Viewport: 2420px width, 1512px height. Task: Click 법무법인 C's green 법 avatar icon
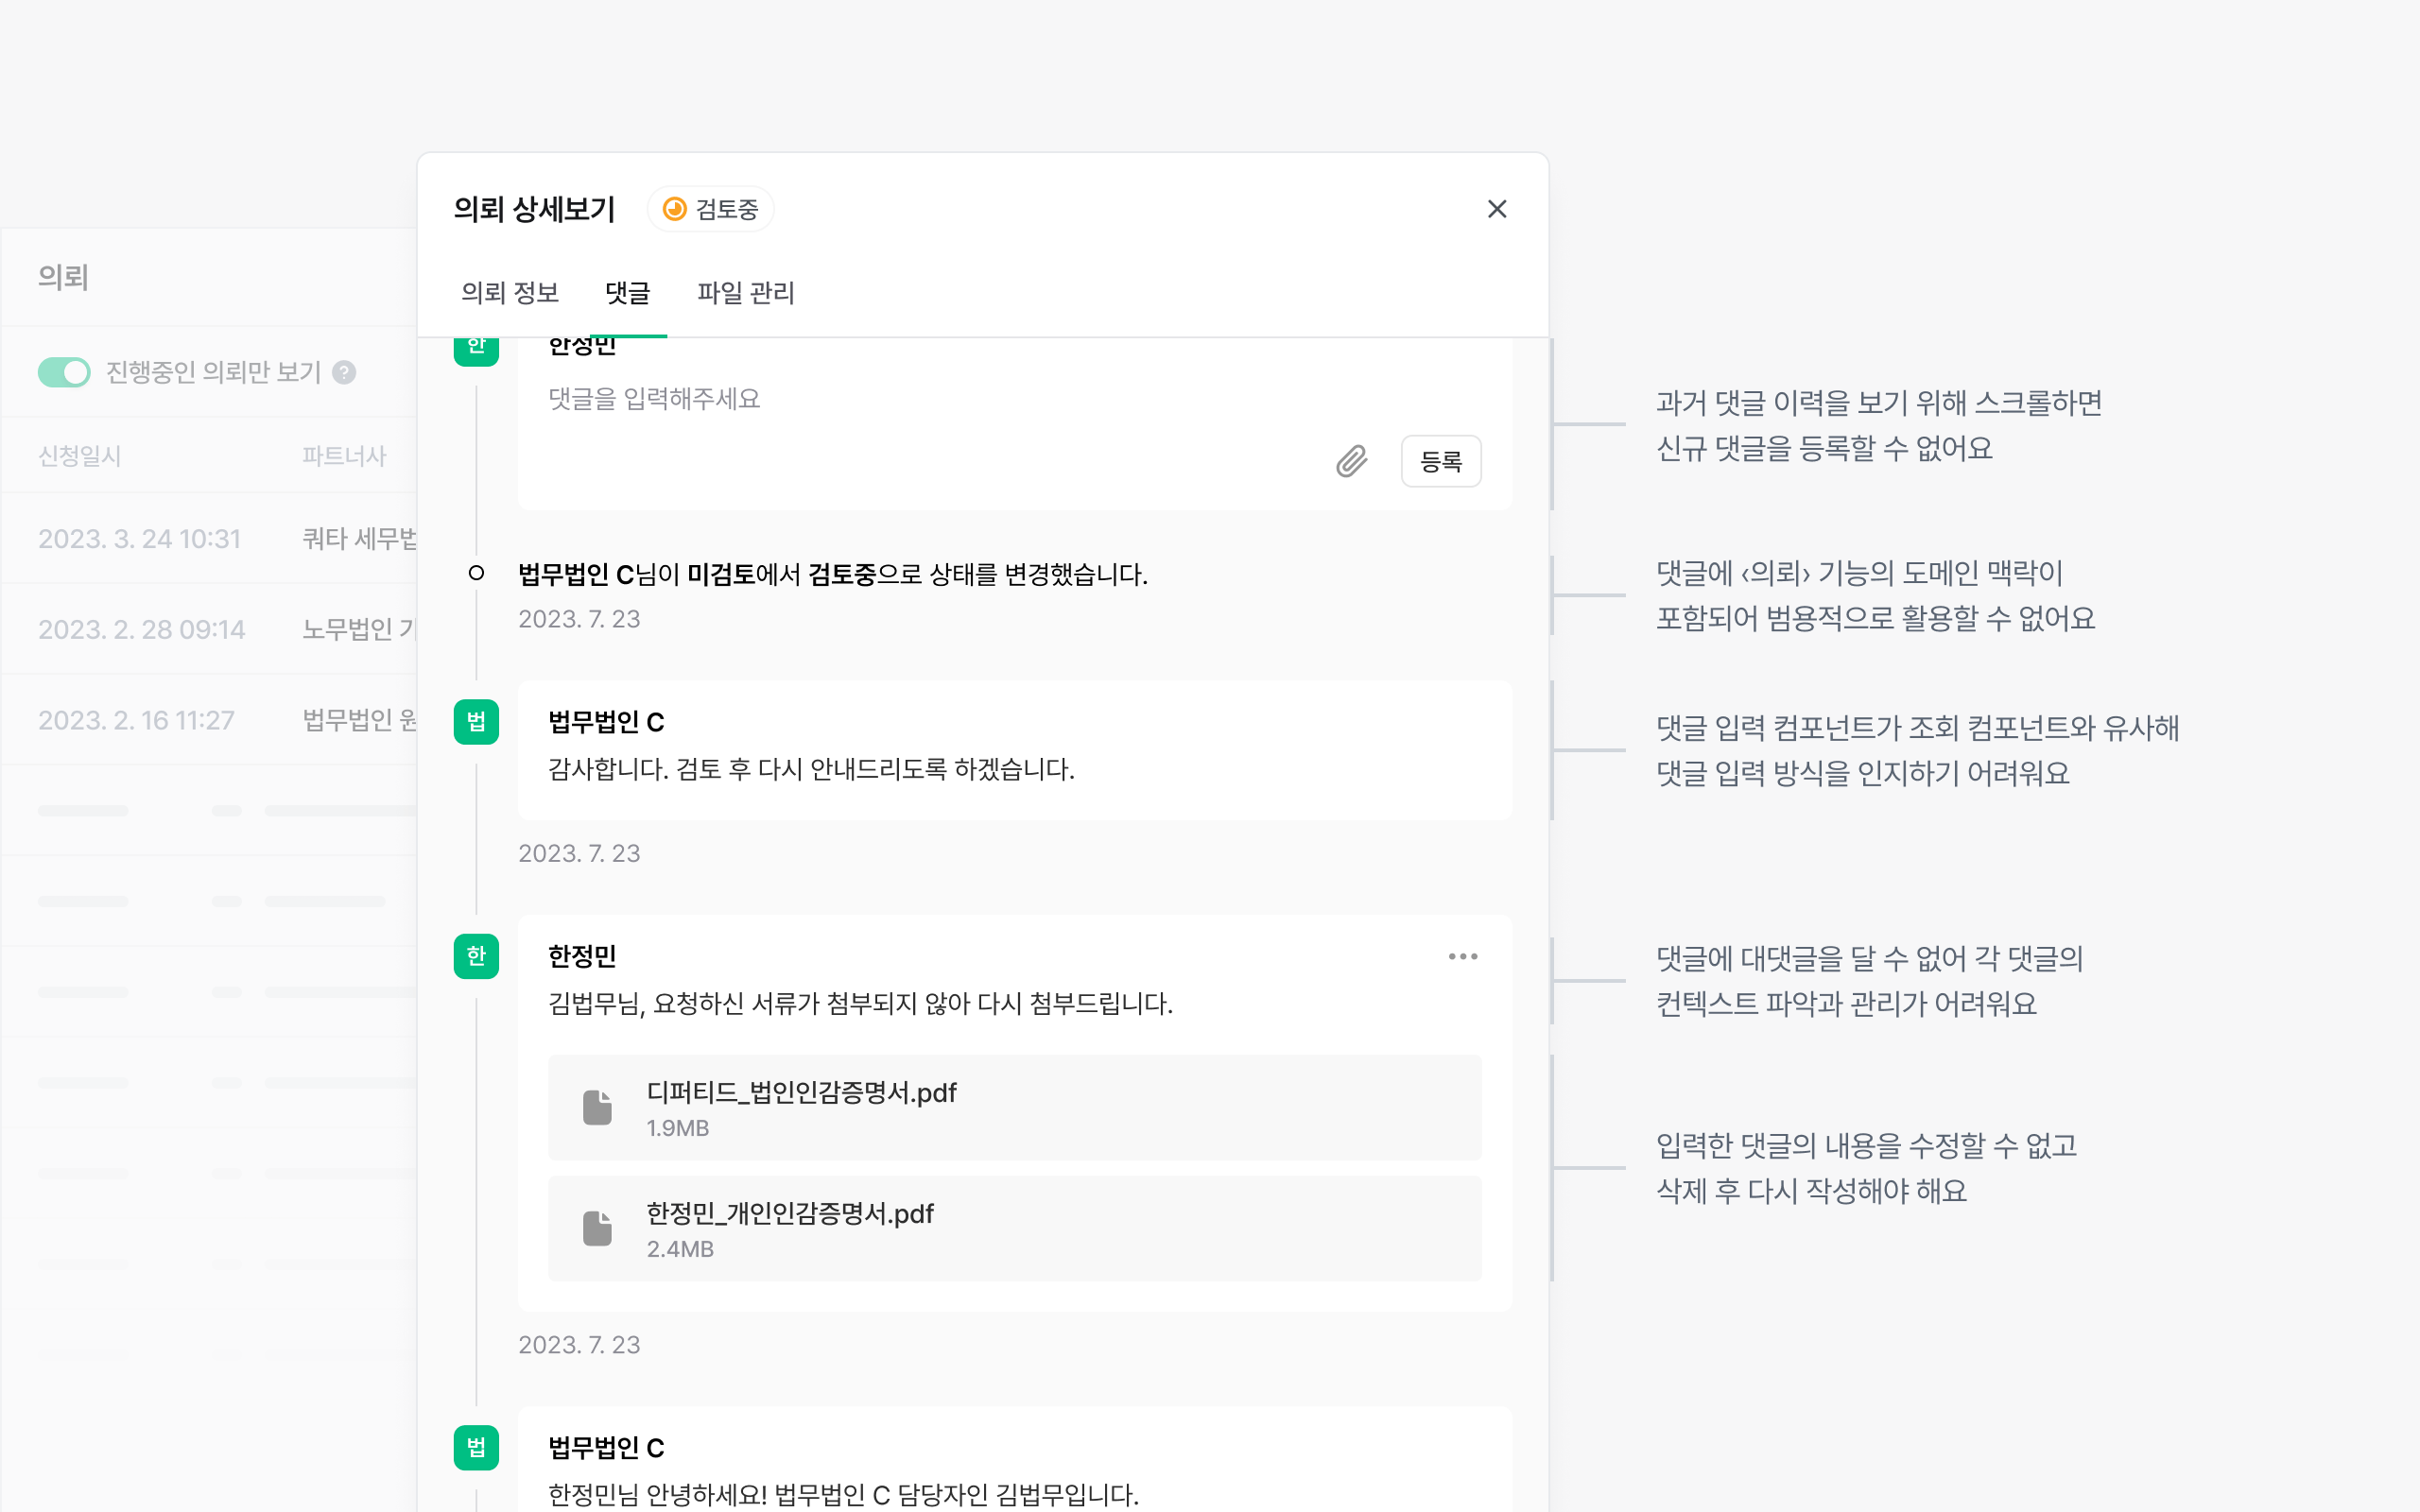pyautogui.click(x=476, y=722)
